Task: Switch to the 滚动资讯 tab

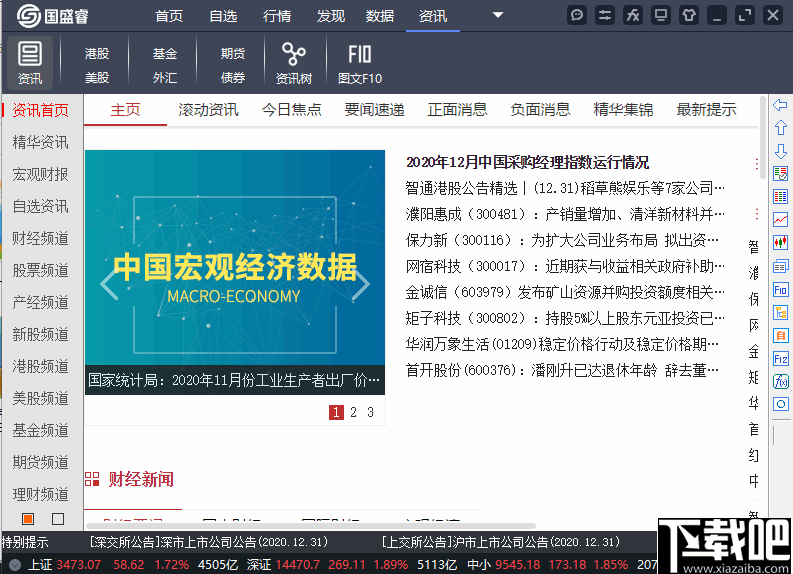Action: pos(208,110)
